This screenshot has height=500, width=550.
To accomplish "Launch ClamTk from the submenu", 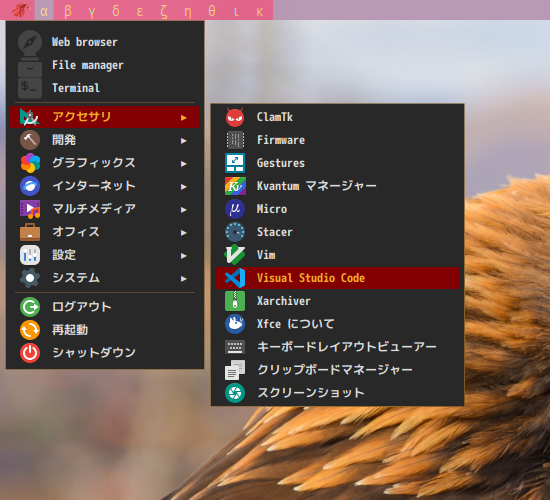I will click(x=337, y=117).
